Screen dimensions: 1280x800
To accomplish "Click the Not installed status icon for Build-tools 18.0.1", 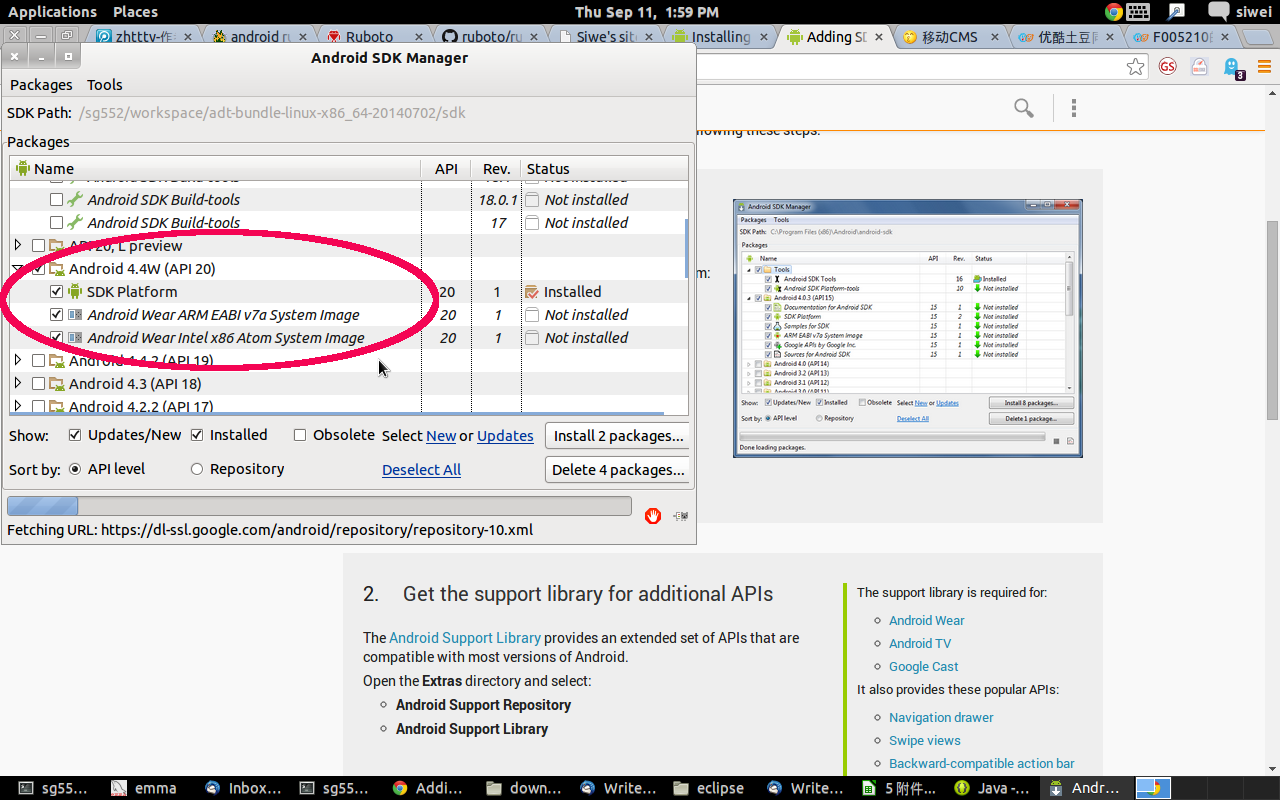I will pyautogui.click(x=532, y=200).
